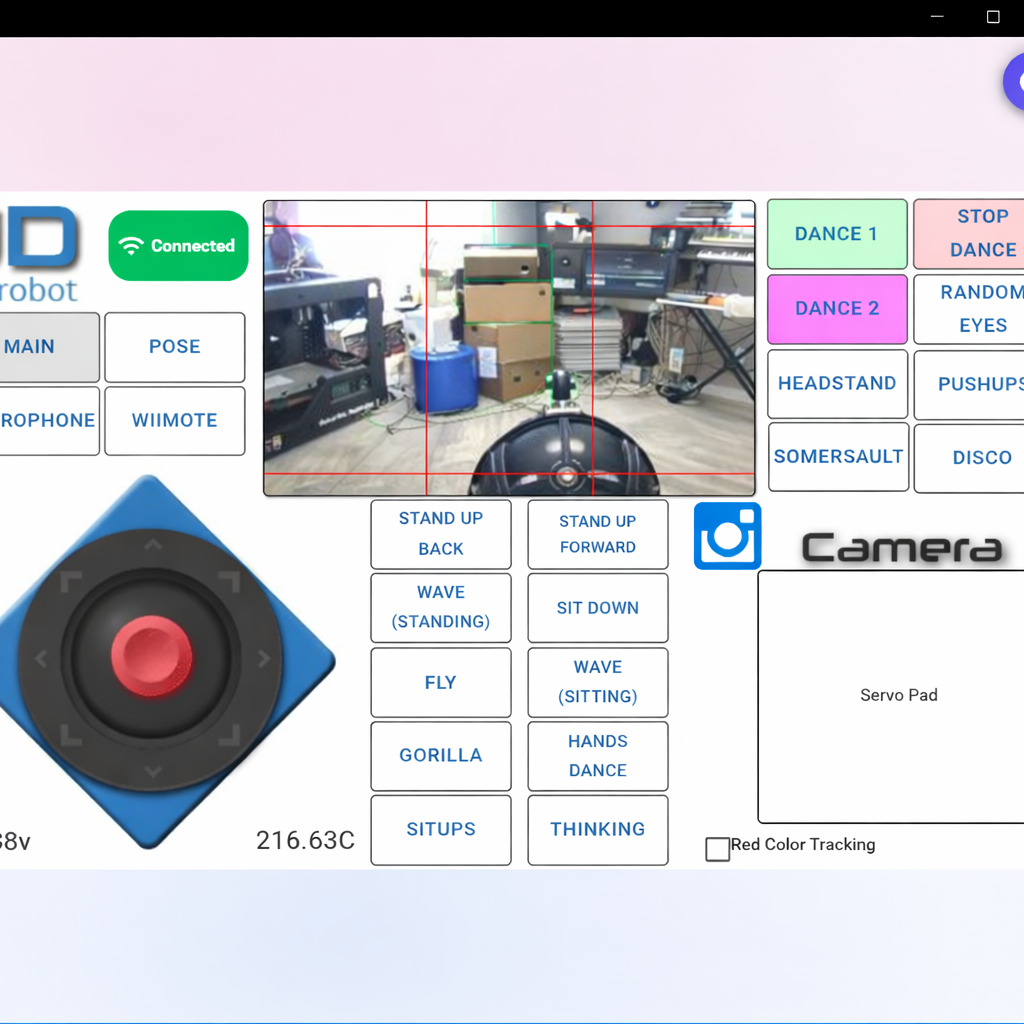The width and height of the screenshot is (1024, 1024).
Task: Start the DANCE 1 routine
Action: (837, 234)
